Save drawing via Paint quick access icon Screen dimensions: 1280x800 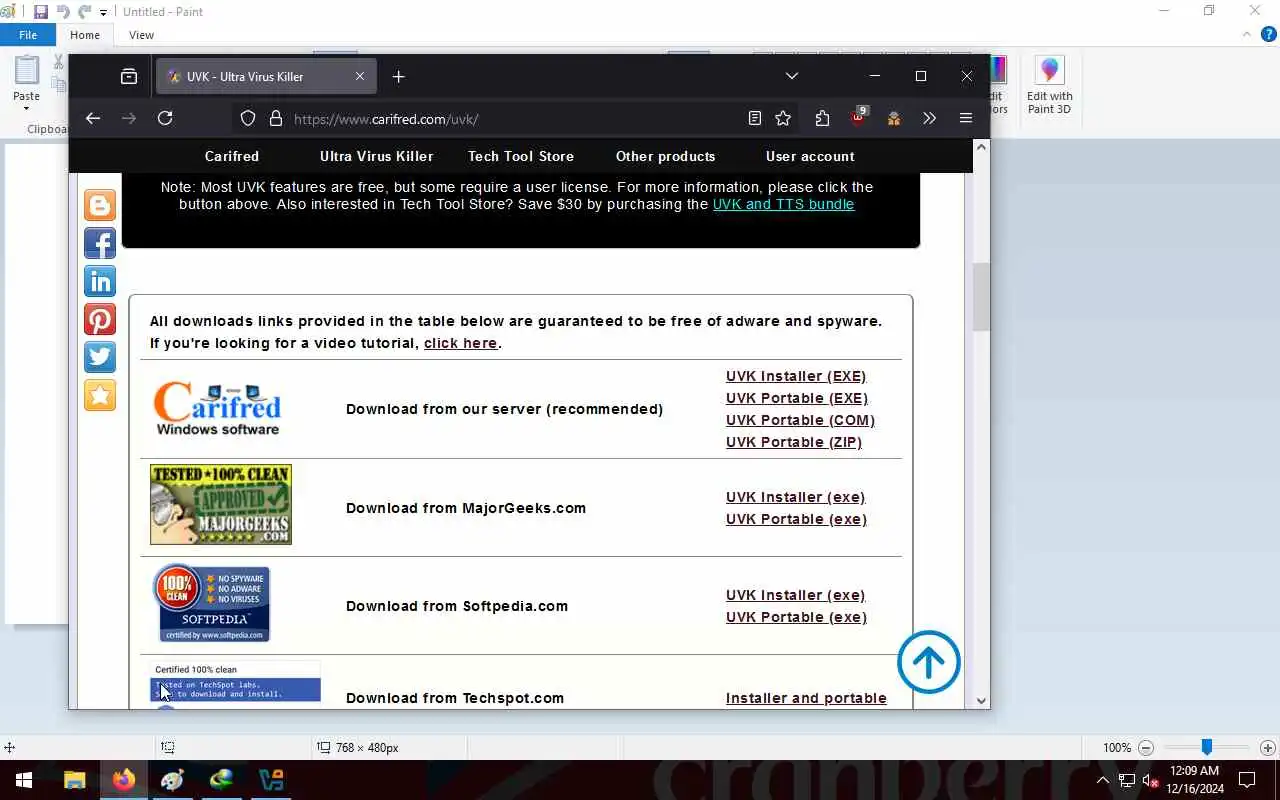point(41,12)
